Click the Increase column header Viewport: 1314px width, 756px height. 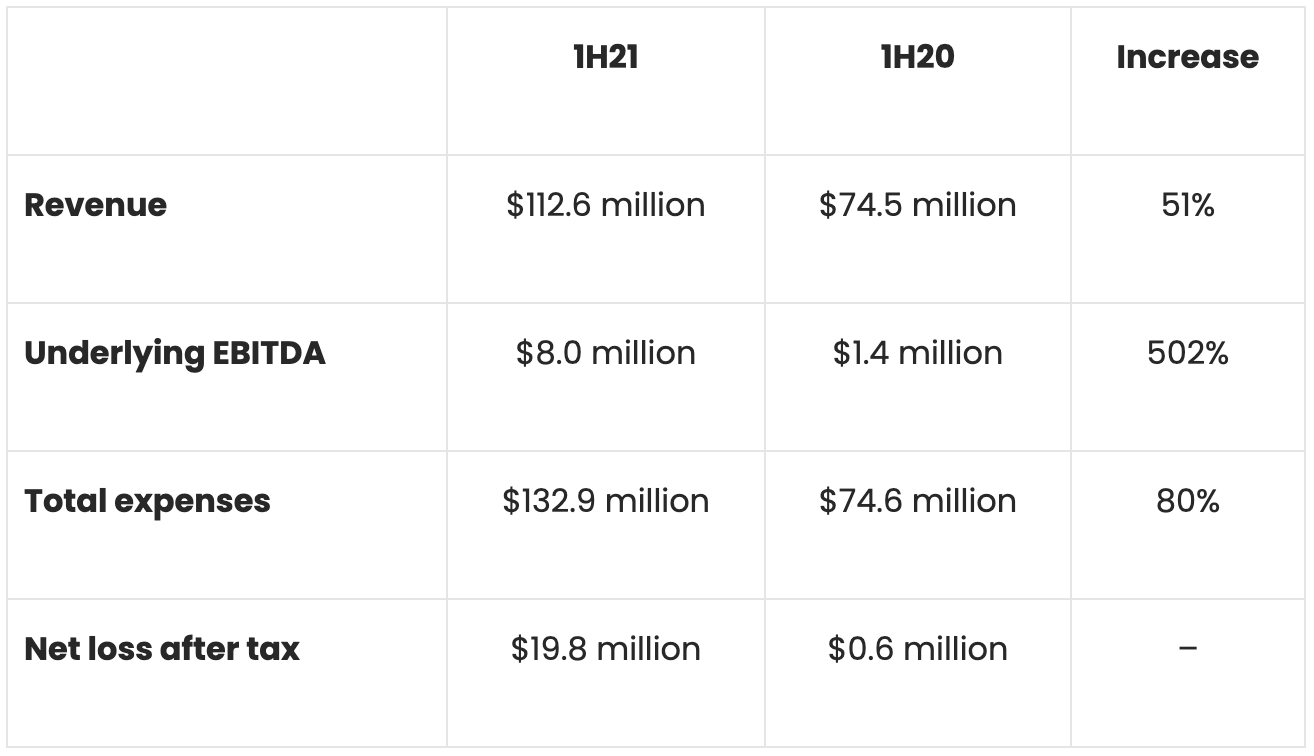(1187, 57)
